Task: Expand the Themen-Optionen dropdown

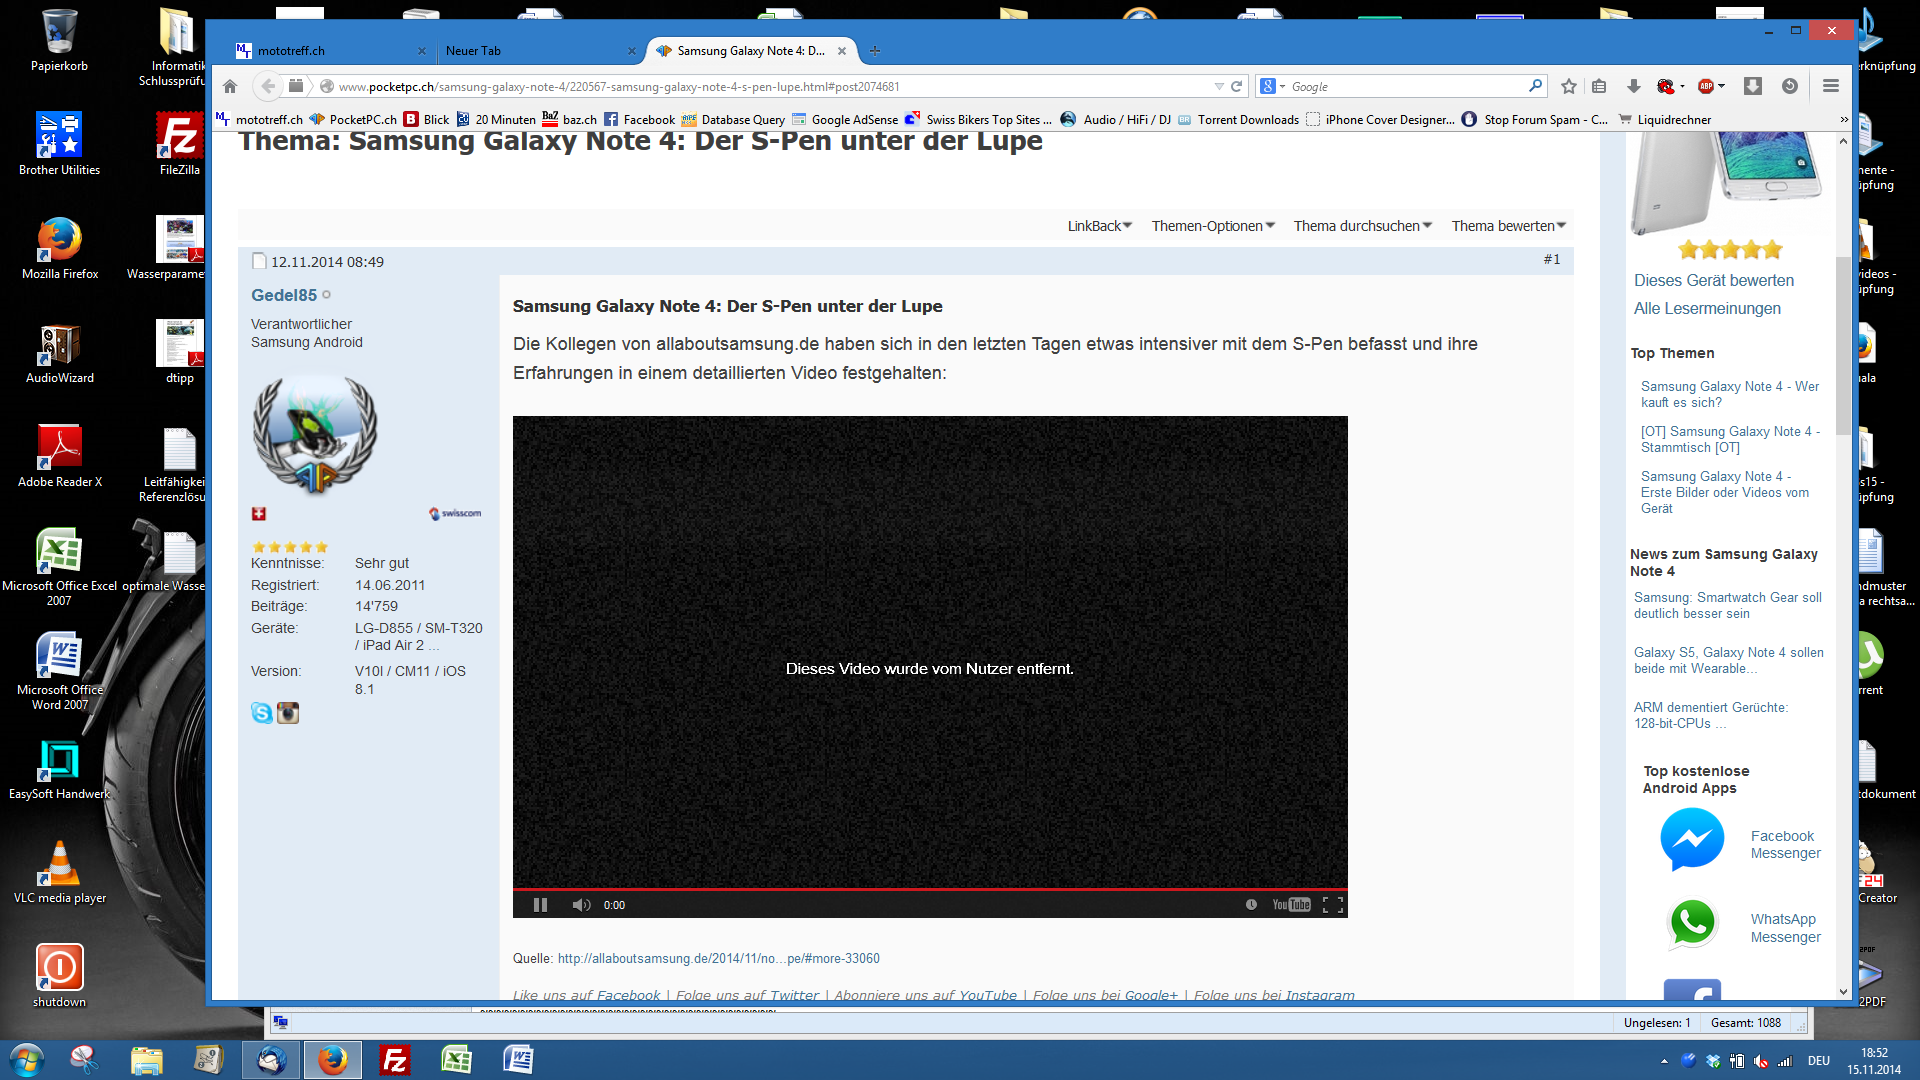Action: [1213, 226]
